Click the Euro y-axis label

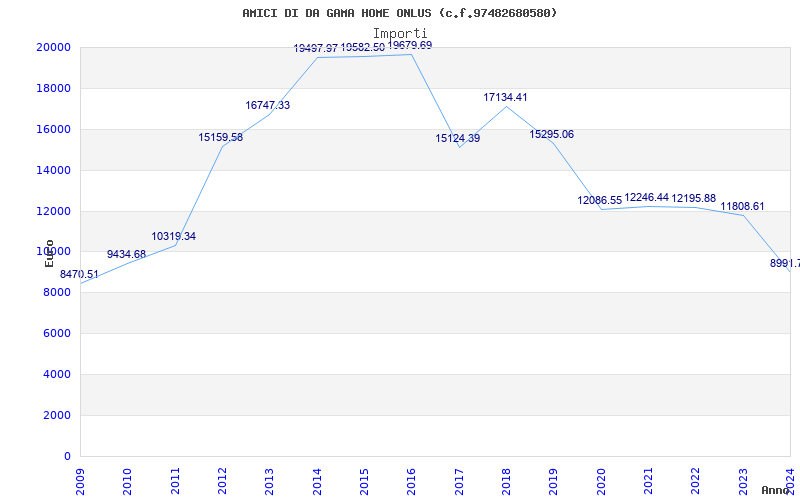[x=49, y=253]
